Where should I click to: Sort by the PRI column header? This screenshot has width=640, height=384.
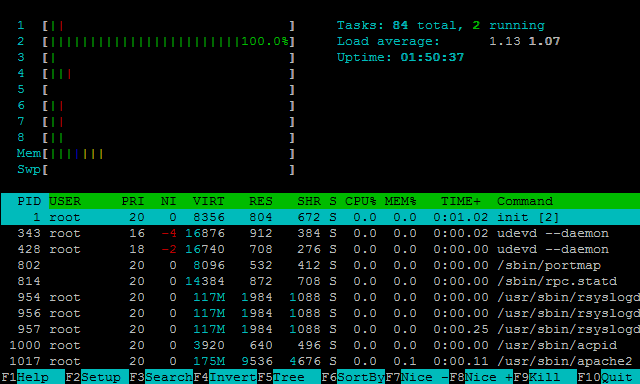pos(133,201)
